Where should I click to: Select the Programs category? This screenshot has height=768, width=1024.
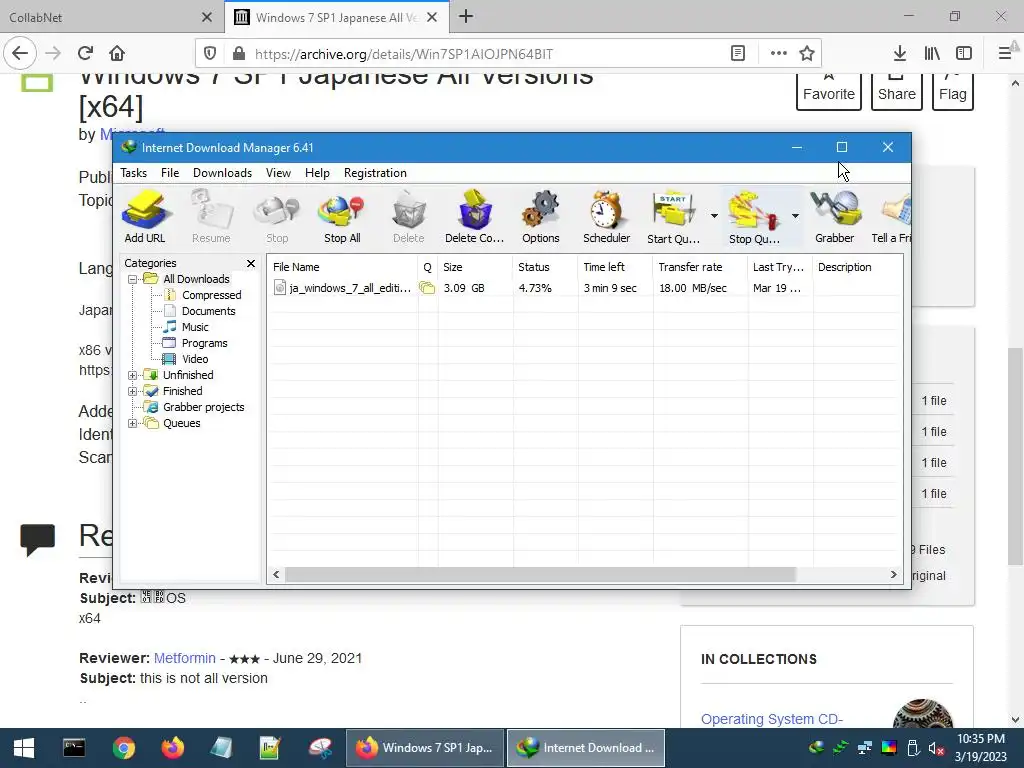(204, 344)
